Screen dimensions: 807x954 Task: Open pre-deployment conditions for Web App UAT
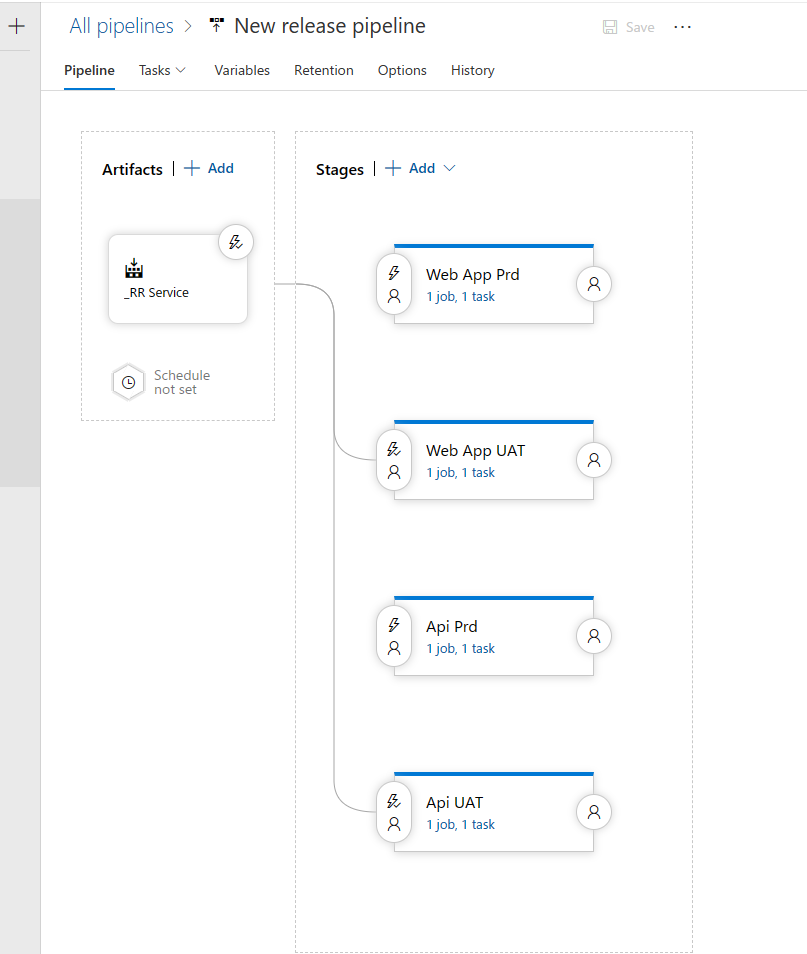coord(394,459)
